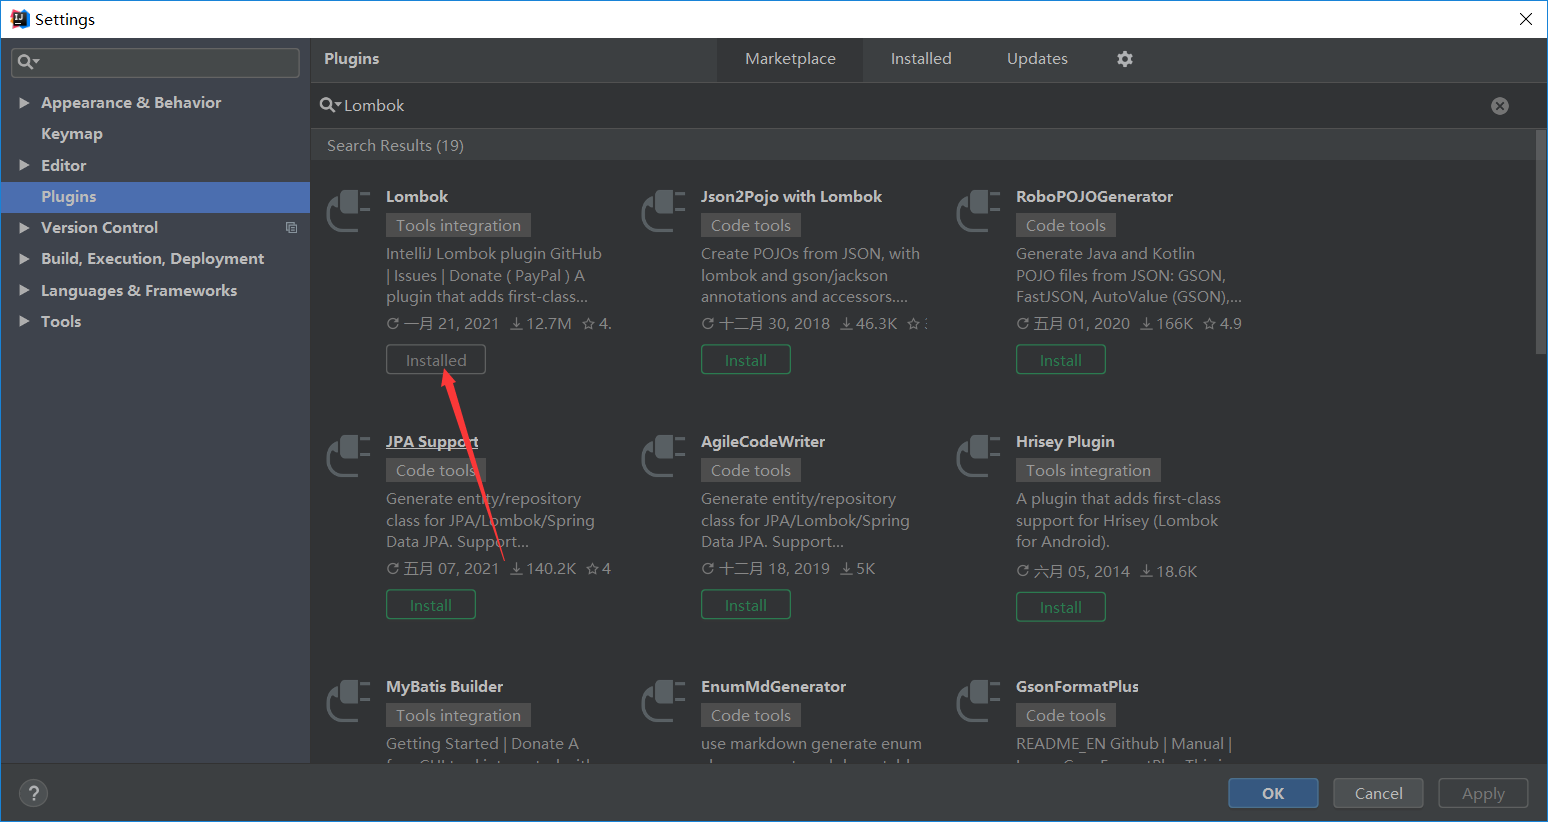Focus the settings search box
The height and width of the screenshot is (822, 1548).
[x=155, y=62]
